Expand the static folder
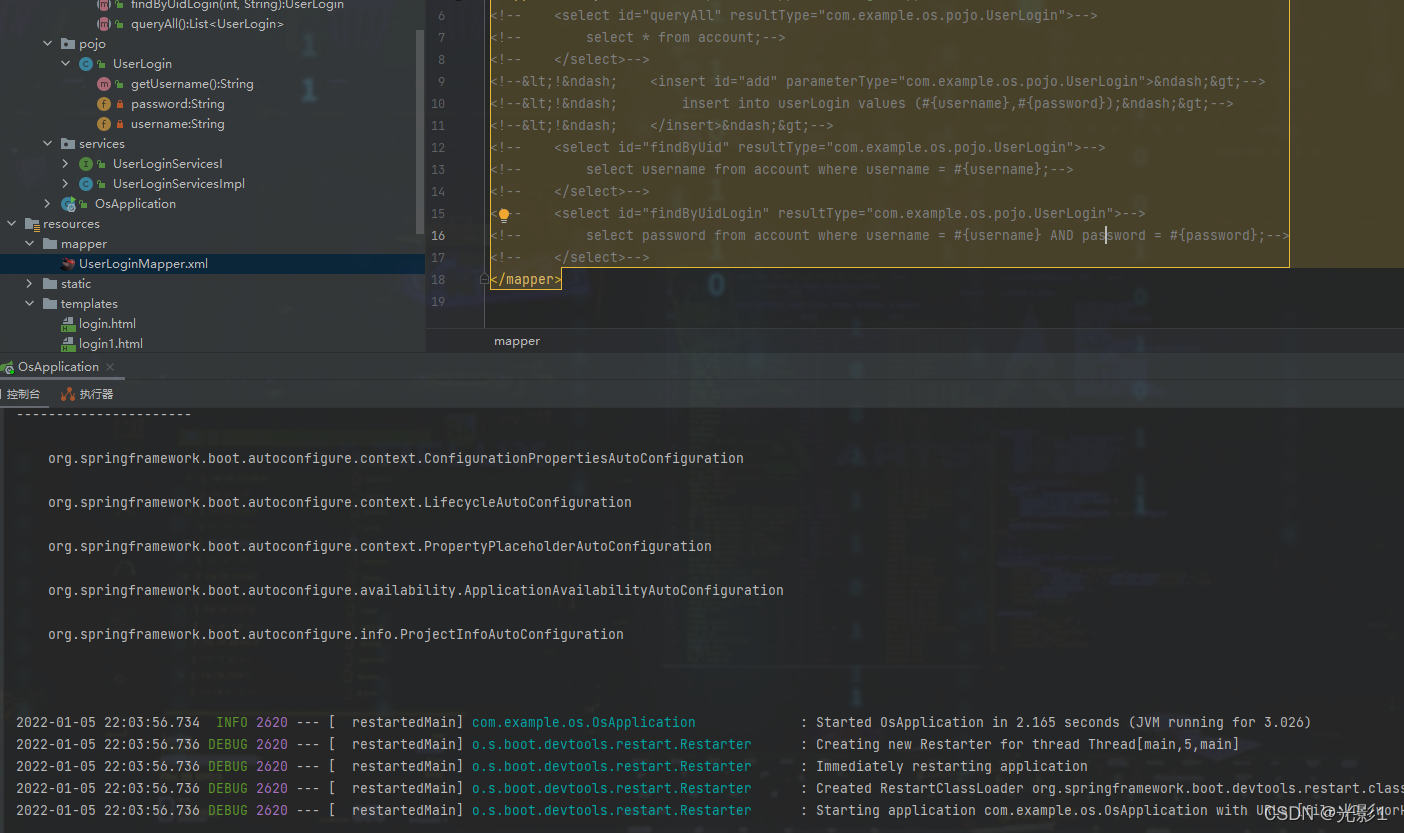The height and width of the screenshot is (833, 1404). [x=30, y=284]
